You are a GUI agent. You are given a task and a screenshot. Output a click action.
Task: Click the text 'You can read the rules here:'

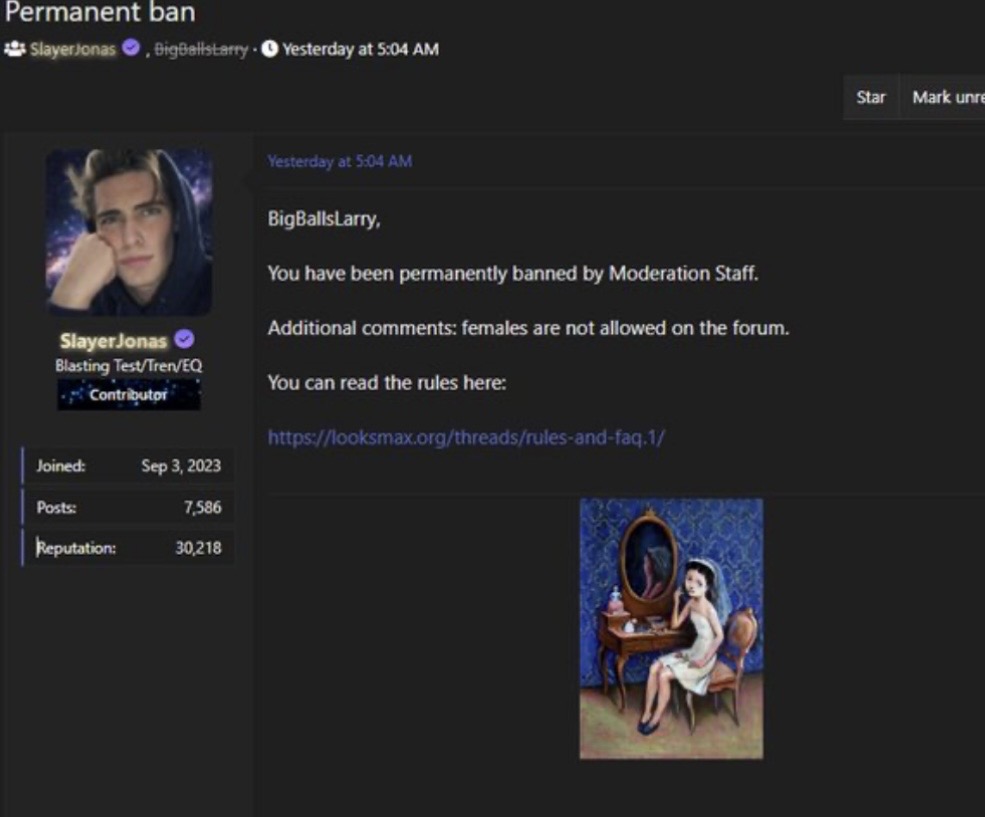point(387,383)
